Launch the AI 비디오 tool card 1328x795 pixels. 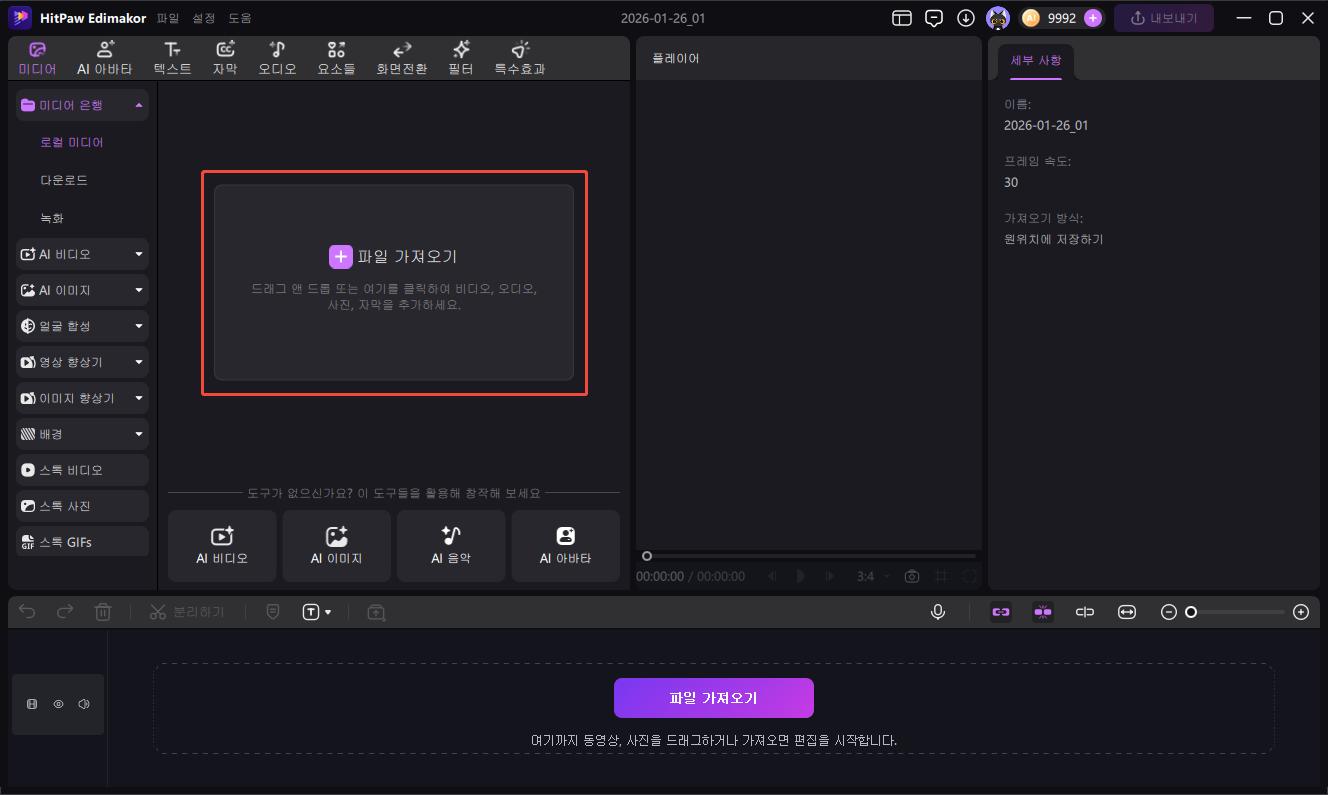[222, 546]
